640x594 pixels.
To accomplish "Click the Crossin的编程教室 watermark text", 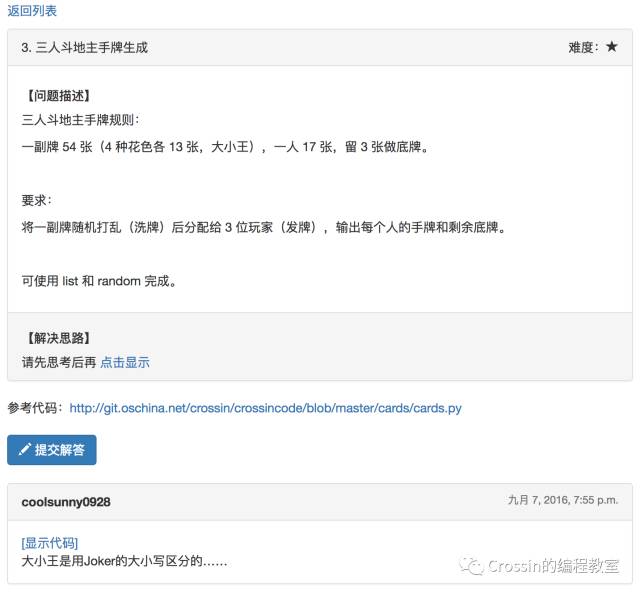I will [553, 566].
